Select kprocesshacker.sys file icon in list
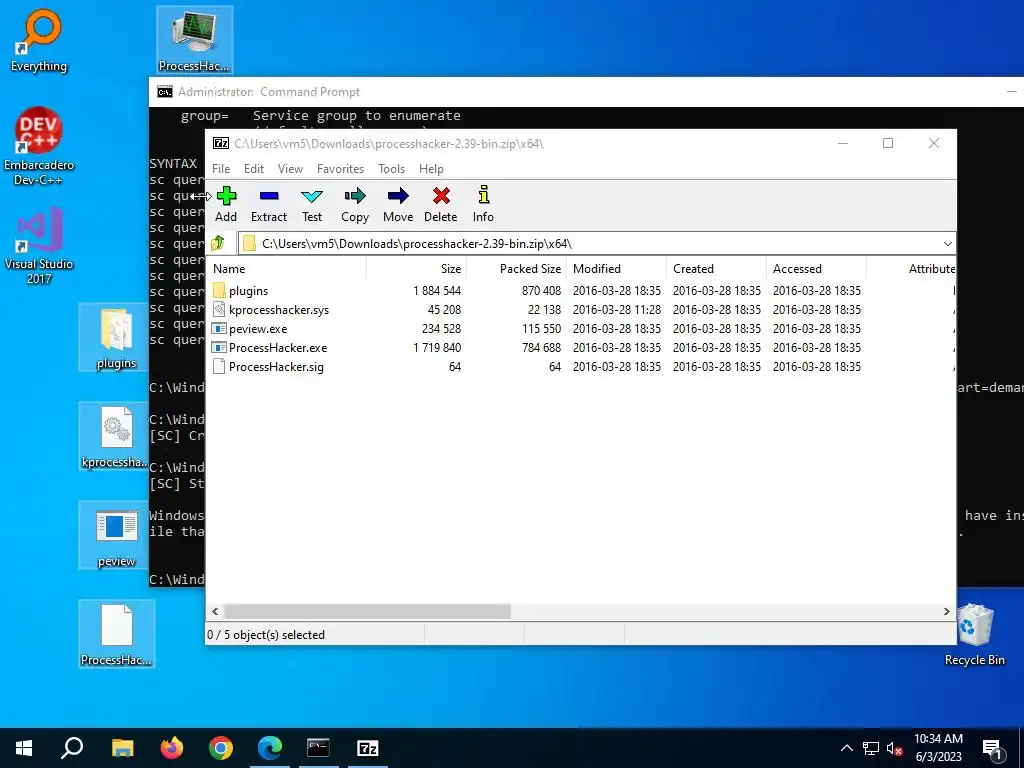This screenshot has height=768, width=1024. (219, 310)
